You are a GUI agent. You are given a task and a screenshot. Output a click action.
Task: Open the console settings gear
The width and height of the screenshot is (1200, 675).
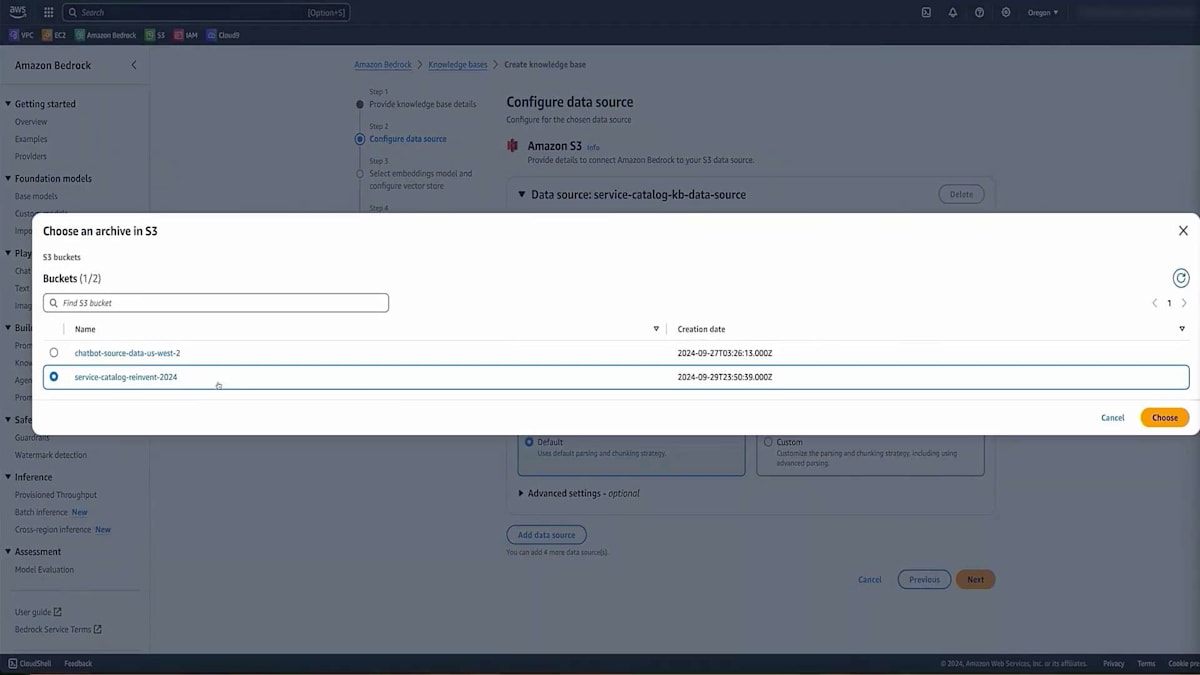[1006, 13]
